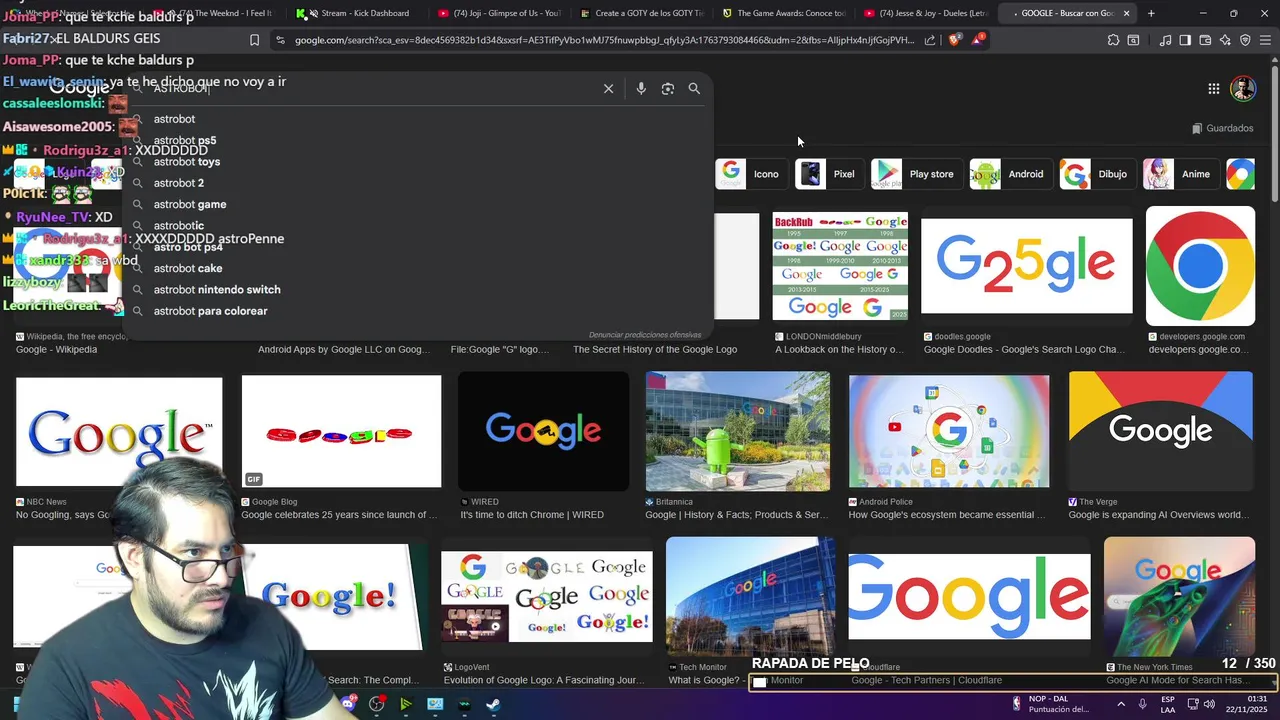
Task: Open Guardados saved items
Action: point(1222,128)
